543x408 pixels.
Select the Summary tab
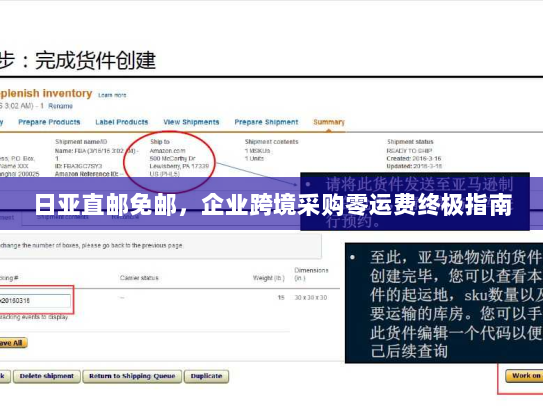(x=329, y=122)
